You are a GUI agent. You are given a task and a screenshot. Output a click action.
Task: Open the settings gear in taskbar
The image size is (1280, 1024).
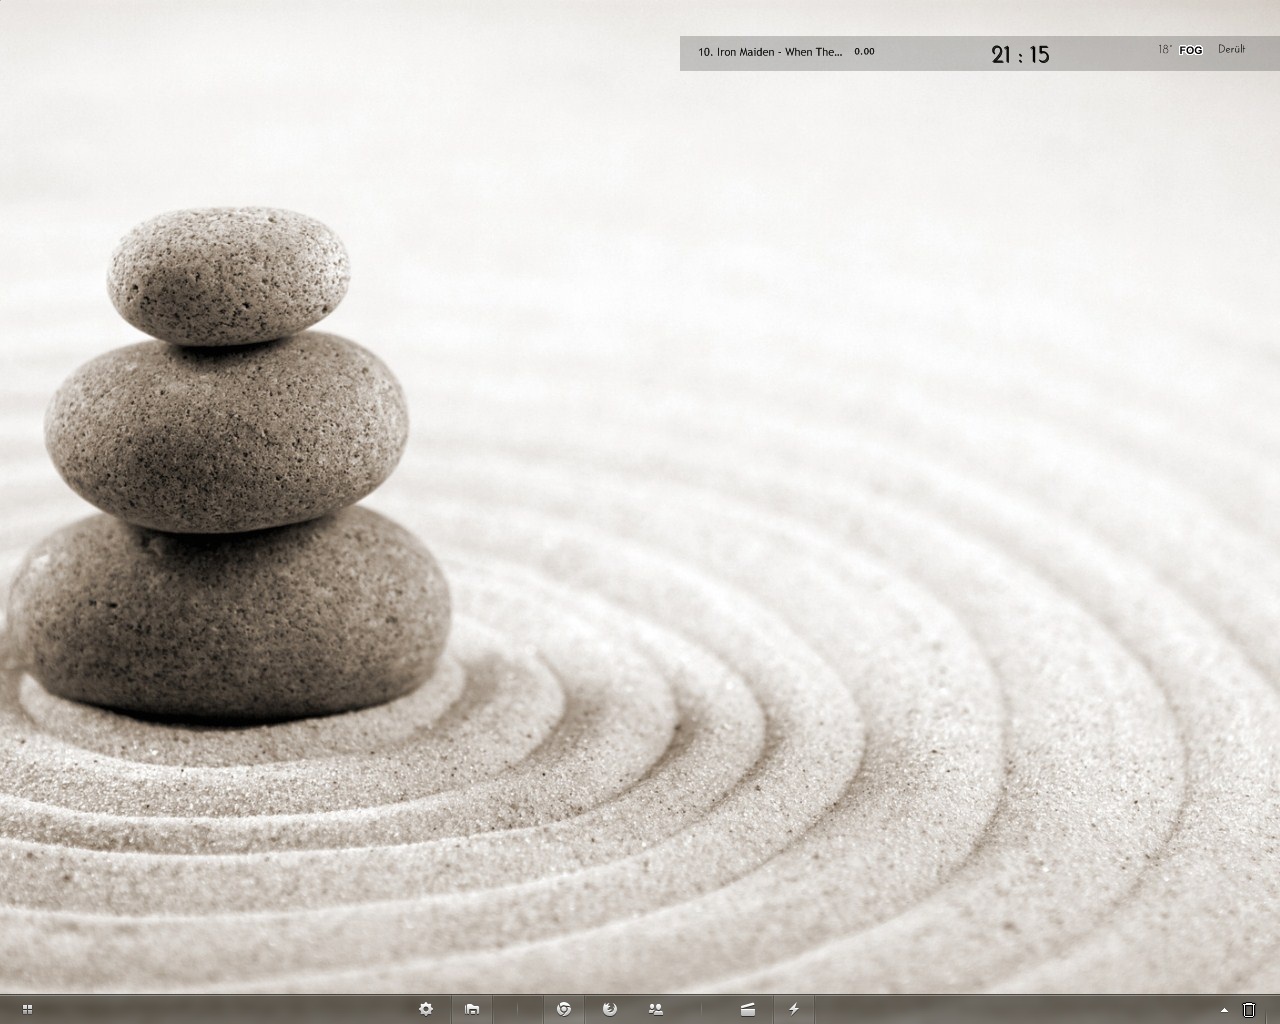point(426,1009)
